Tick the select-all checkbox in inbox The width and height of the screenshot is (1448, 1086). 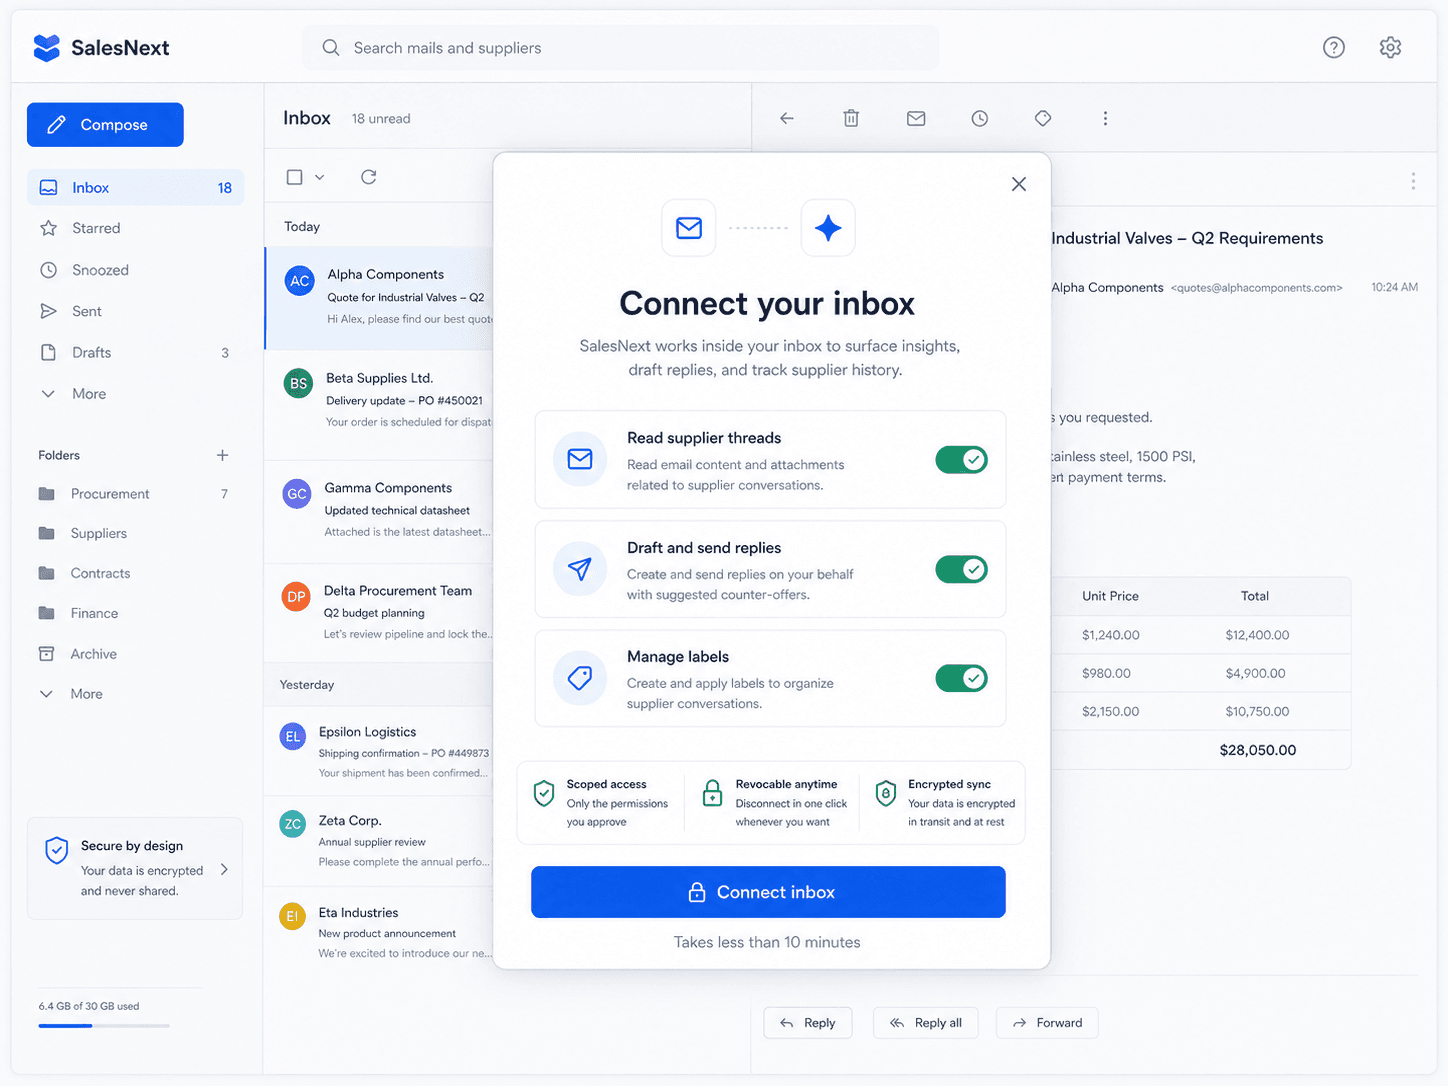[x=294, y=177]
